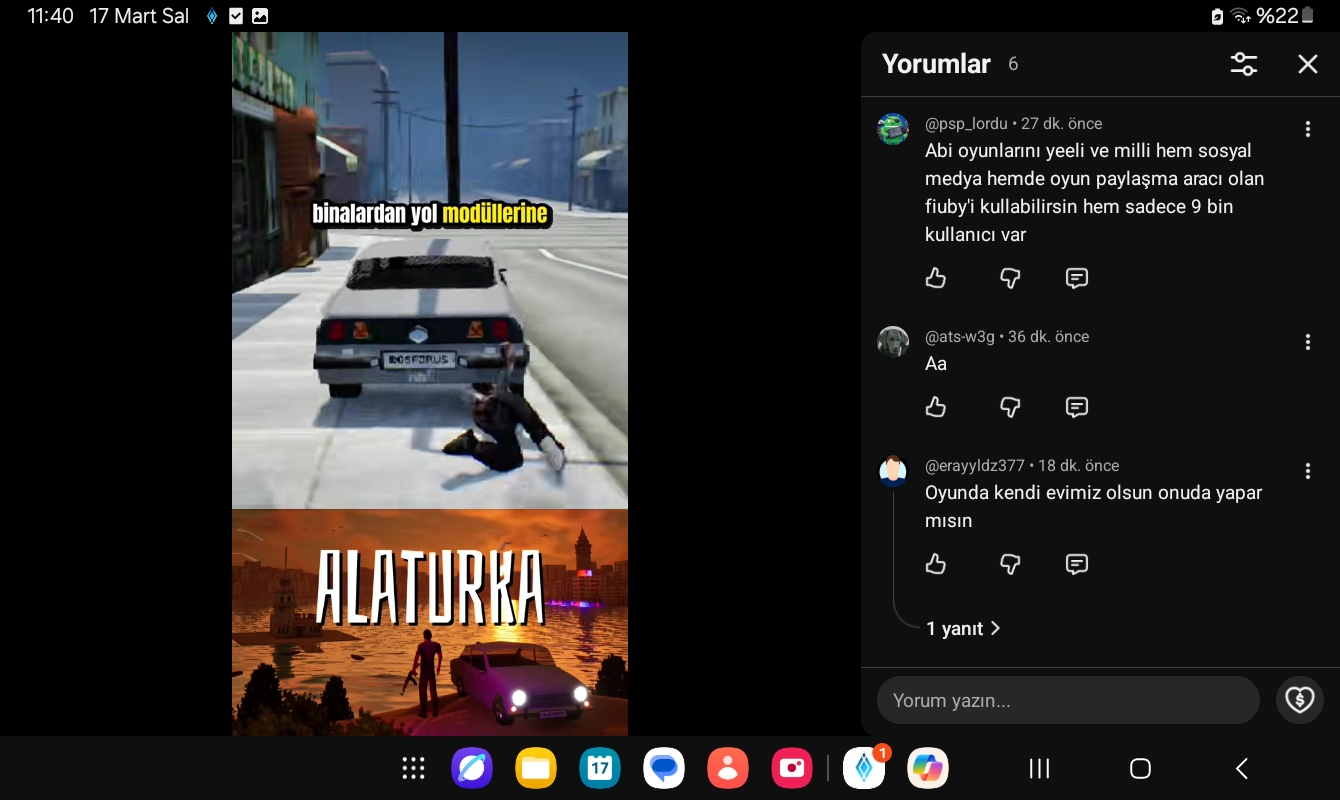Dislike the comment by @psp_lordu
The image size is (1340, 800).
pos(1010,278)
